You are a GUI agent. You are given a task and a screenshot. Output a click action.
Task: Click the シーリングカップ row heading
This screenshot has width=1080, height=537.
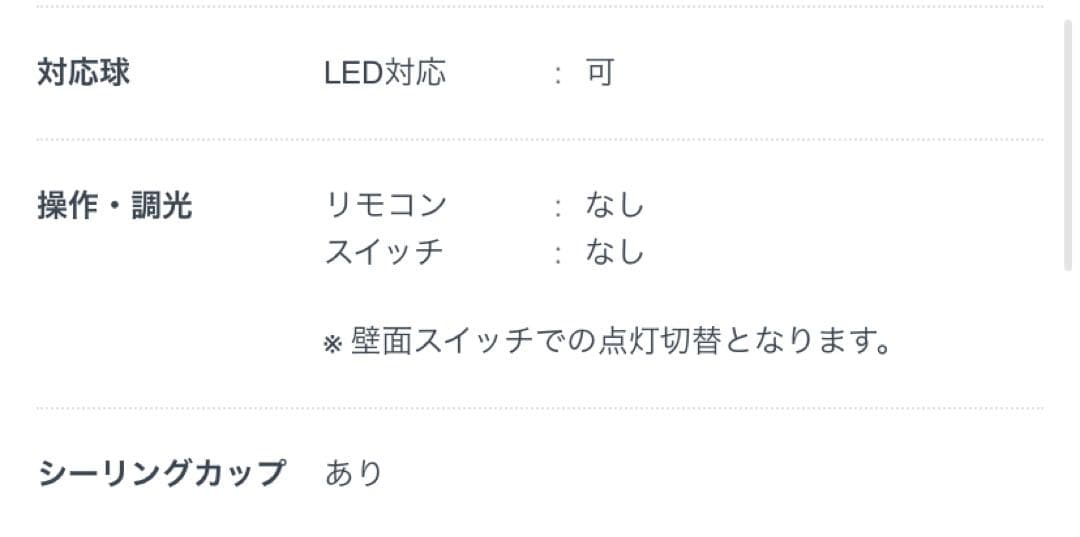[161, 473]
